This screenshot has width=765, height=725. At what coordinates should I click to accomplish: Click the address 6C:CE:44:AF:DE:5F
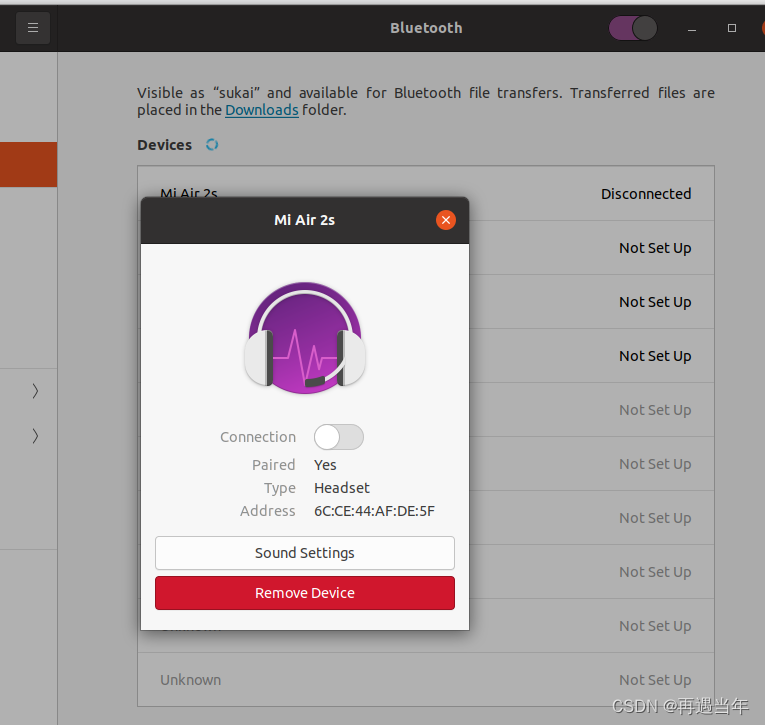click(374, 511)
